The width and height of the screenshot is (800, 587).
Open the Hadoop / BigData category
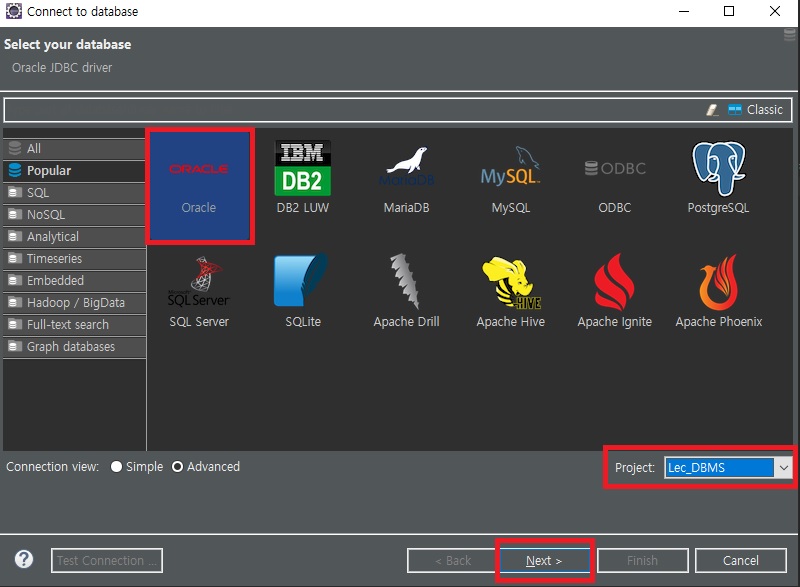[74, 302]
